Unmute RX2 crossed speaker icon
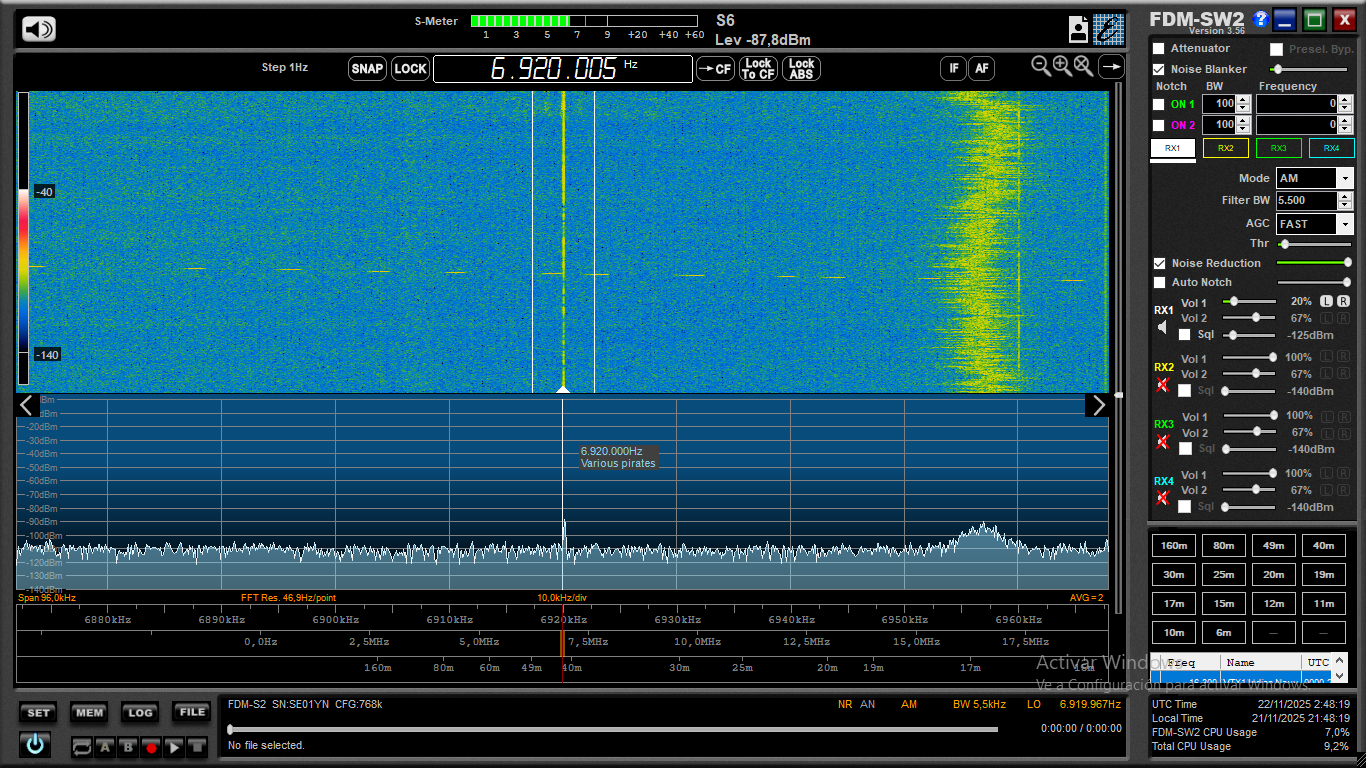1366x768 pixels. coord(1162,384)
